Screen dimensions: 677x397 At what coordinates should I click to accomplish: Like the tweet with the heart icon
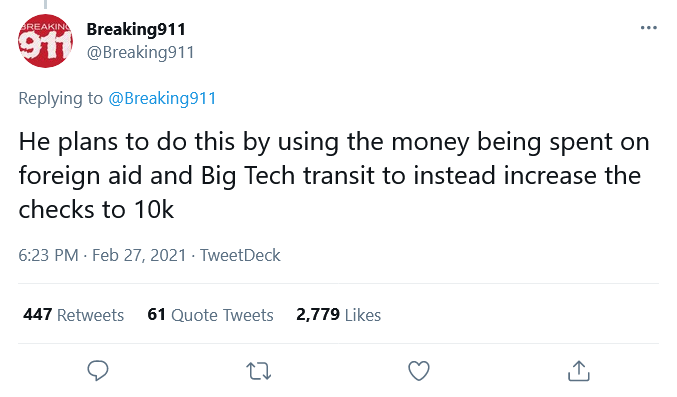419,371
